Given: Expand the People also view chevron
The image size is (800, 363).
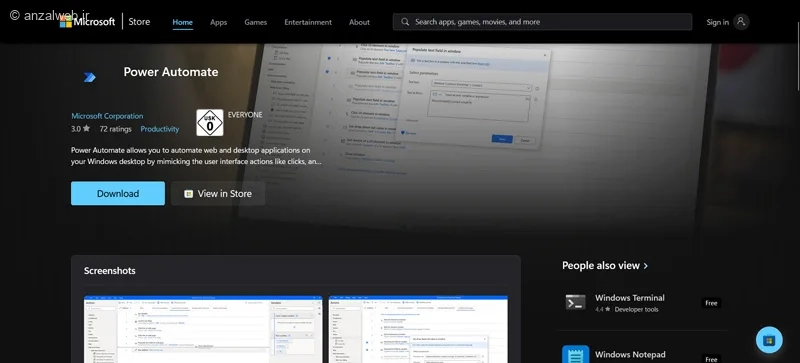Looking at the screenshot, I should [x=646, y=265].
